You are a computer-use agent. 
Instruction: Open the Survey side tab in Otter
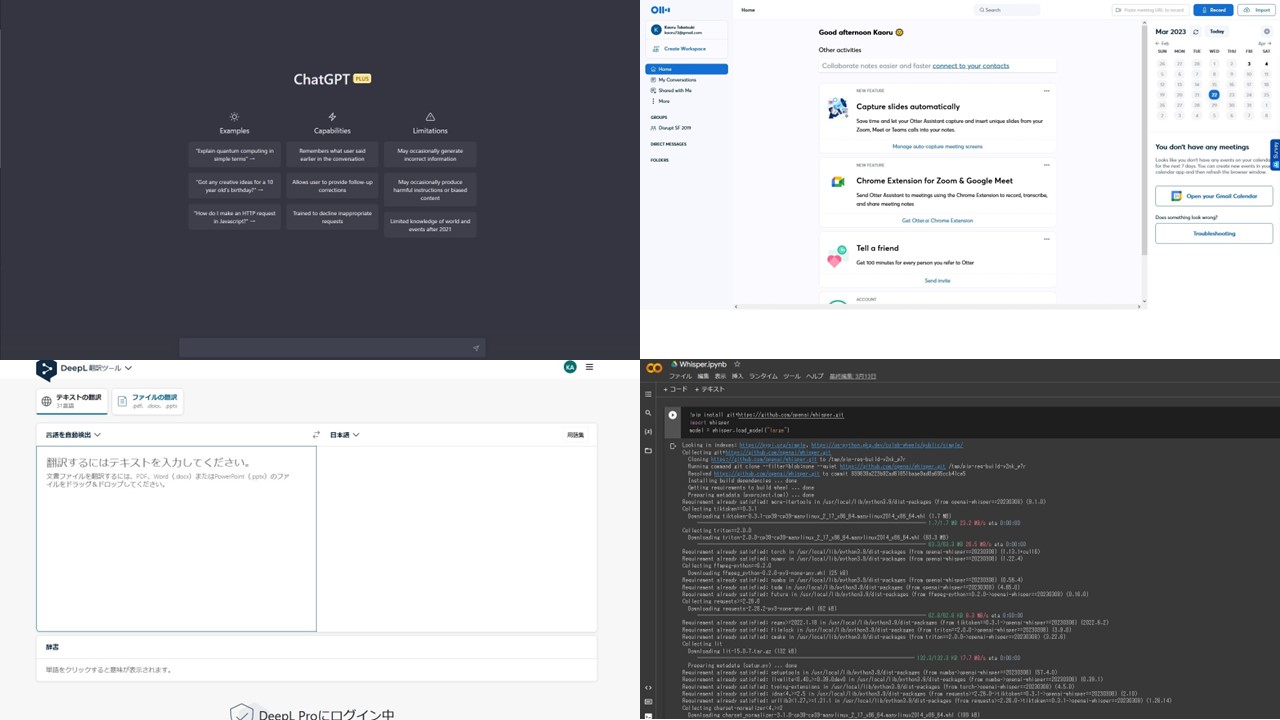(1275, 155)
